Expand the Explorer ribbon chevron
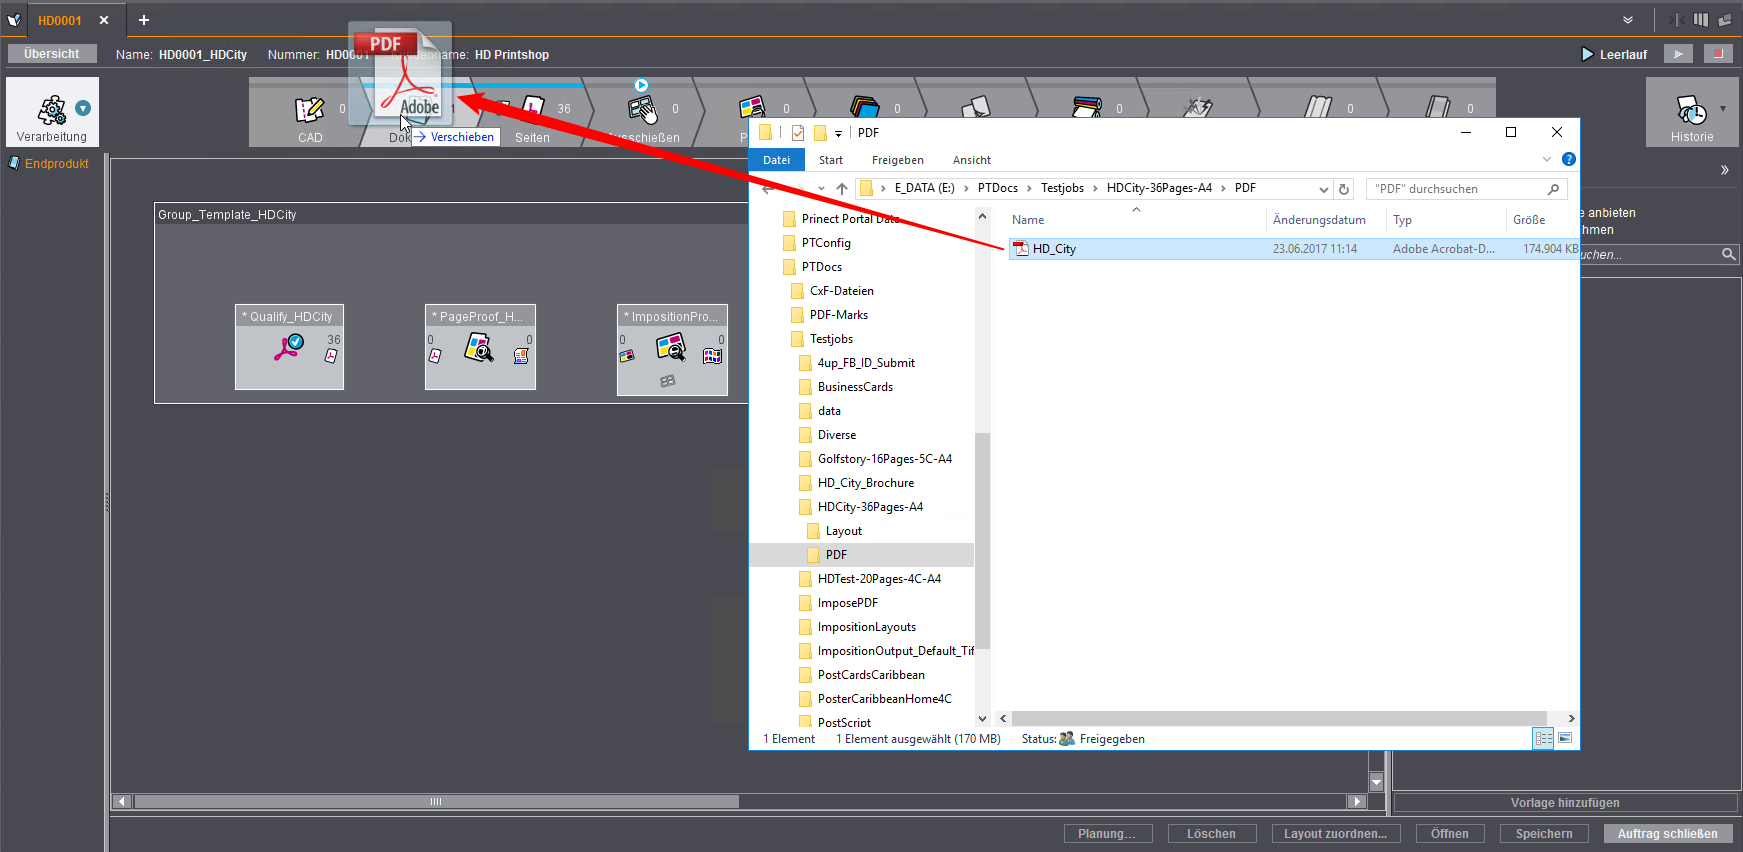 click(x=1547, y=159)
